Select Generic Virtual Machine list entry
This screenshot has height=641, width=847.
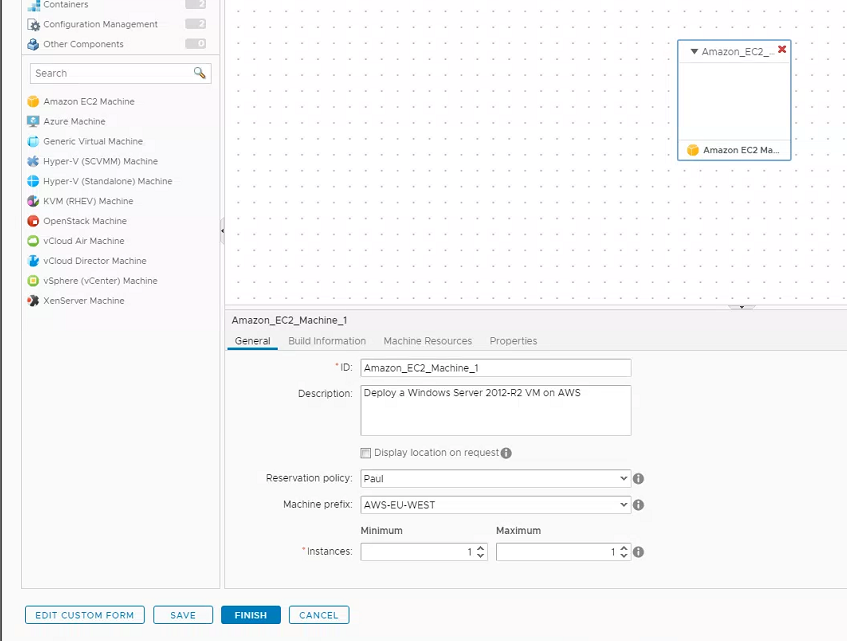(x=93, y=141)
